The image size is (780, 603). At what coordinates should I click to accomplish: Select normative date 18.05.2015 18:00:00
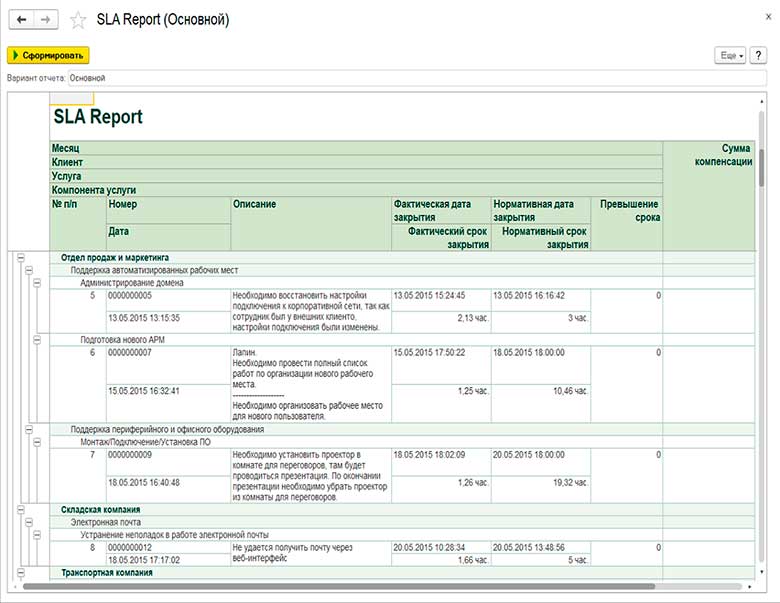point(541,365)
